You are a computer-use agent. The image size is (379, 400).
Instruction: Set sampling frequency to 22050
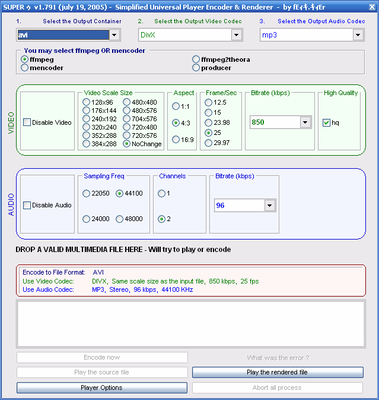[x=86, y=193]
